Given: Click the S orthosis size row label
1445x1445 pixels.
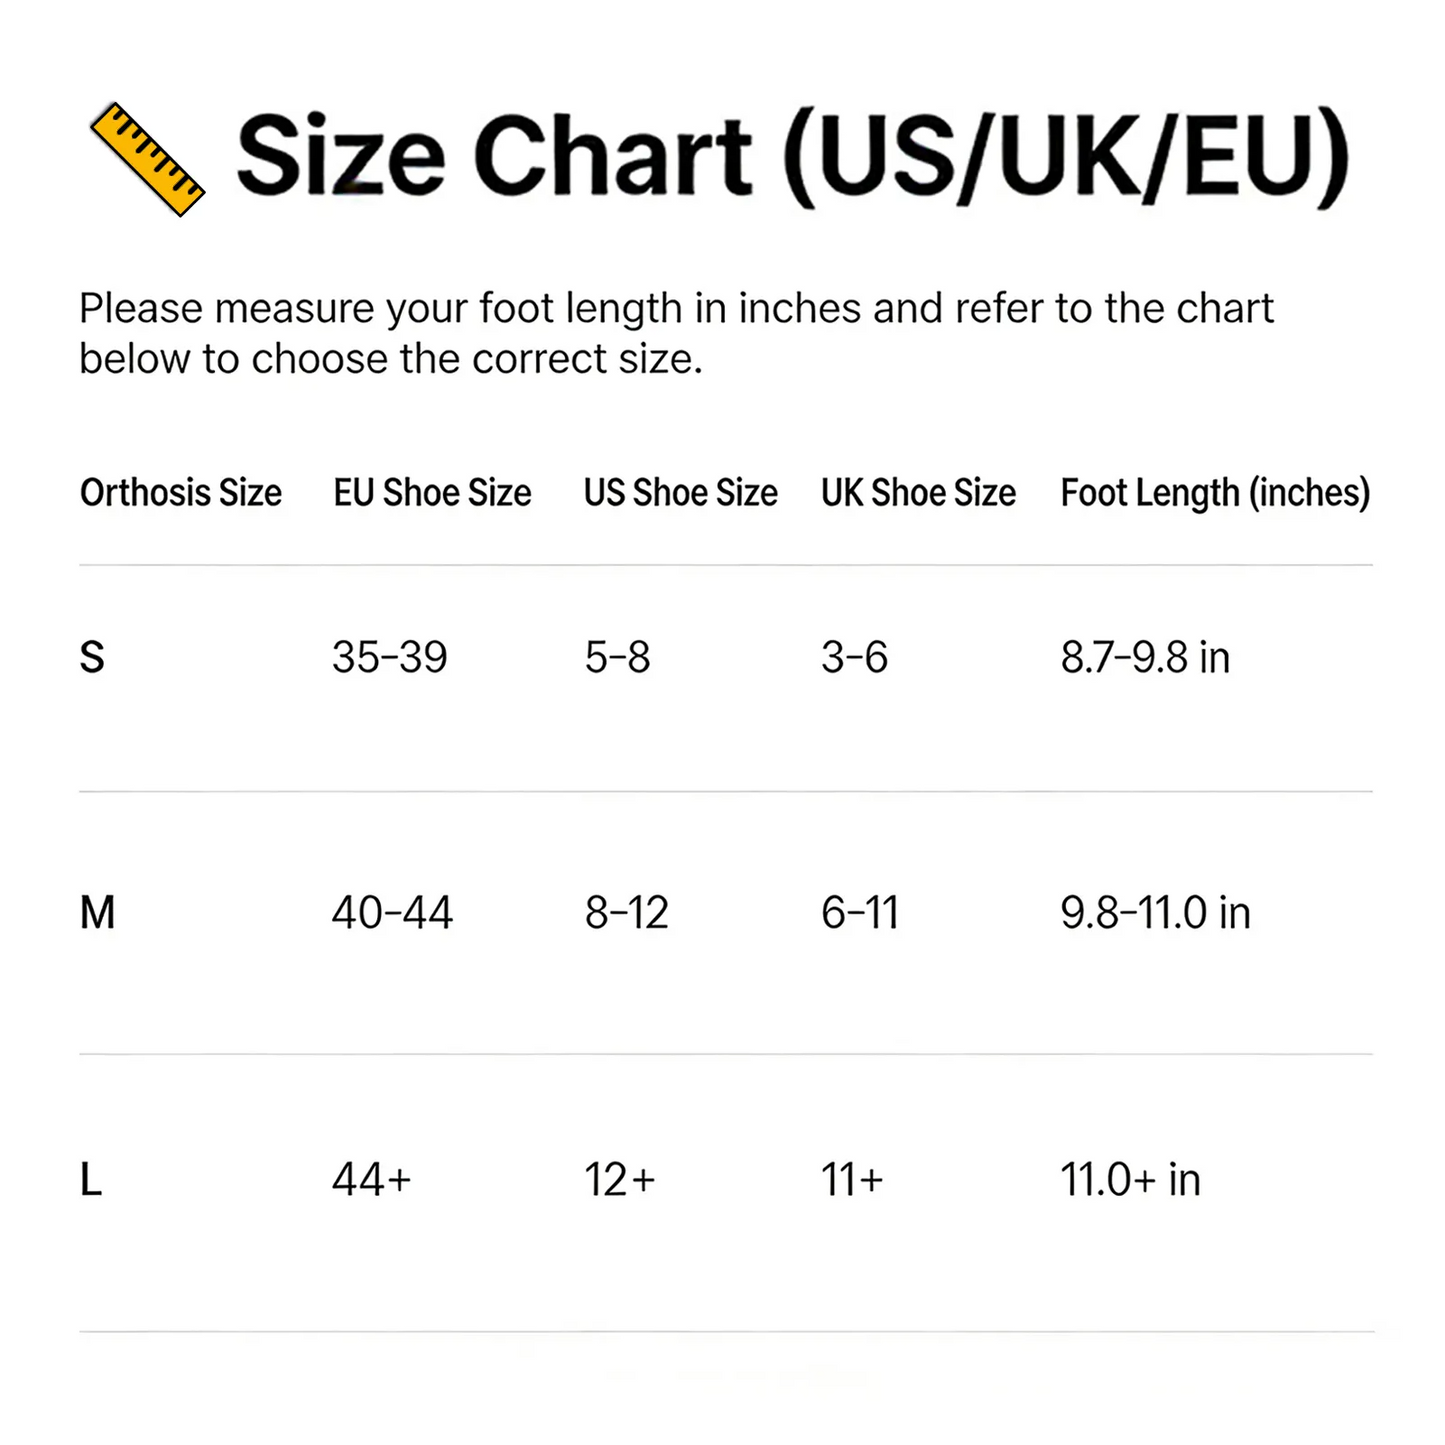Looking at the screenshot, I should (92, 658).
